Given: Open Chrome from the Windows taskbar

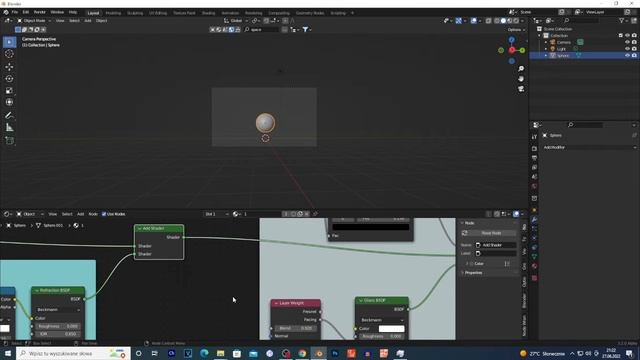Looking at the screenshot, I should pos(302,353).
